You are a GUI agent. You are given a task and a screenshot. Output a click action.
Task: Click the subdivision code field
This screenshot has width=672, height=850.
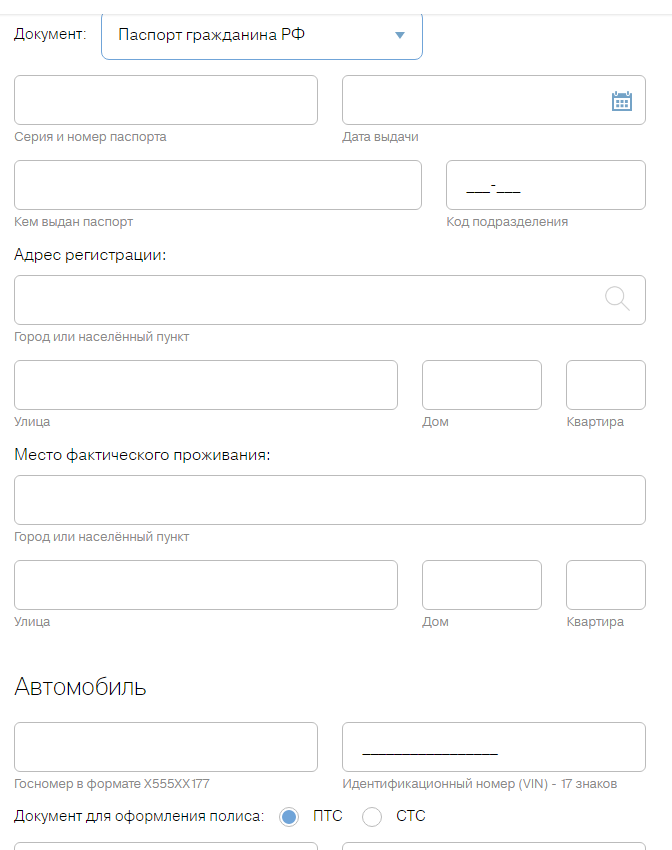click(546, 185)
